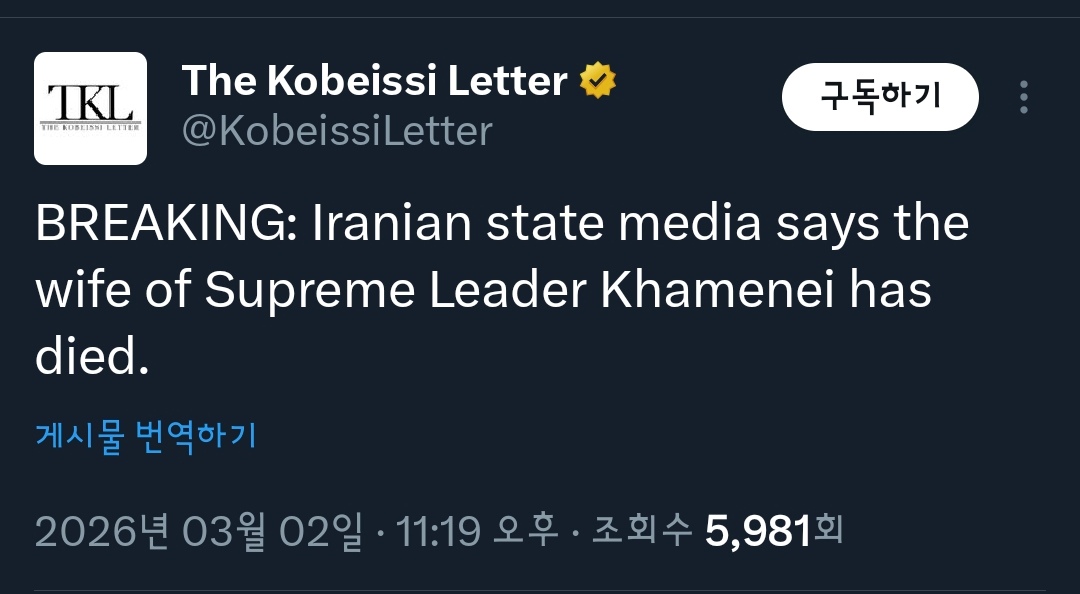This screenshot has height=594, width=1080.
Task: Click the 조회수 views label
Action: click(x=642, y=531)
